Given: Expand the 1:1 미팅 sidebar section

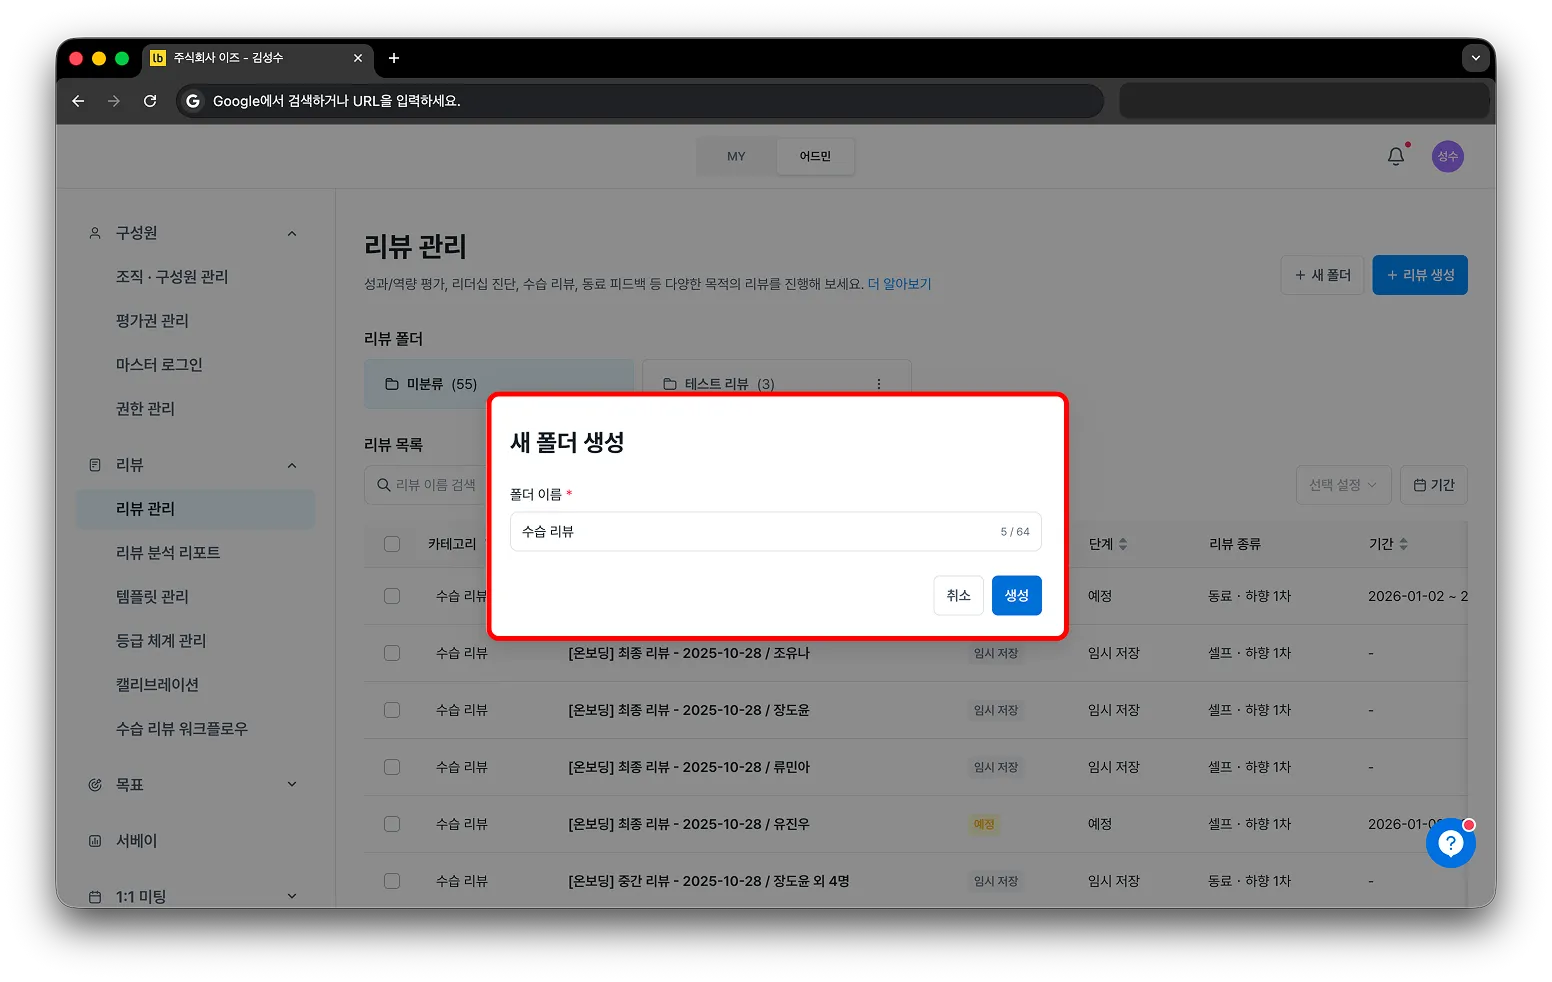Looking at the screenshot, I should tap(292, 897).
